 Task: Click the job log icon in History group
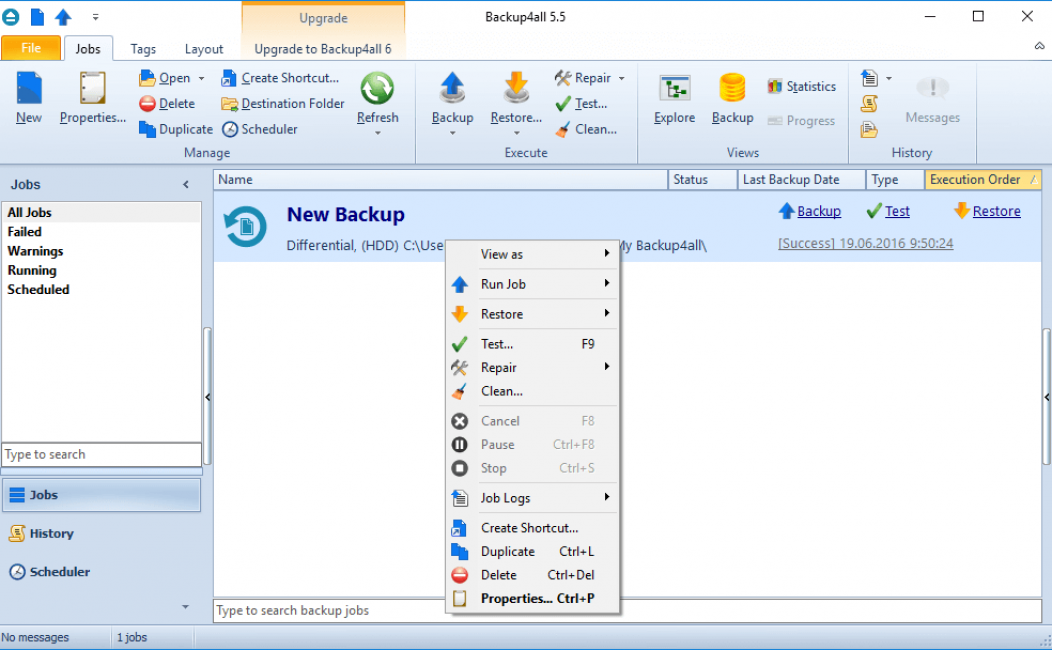pyautogui.click(x=869, y=78)
